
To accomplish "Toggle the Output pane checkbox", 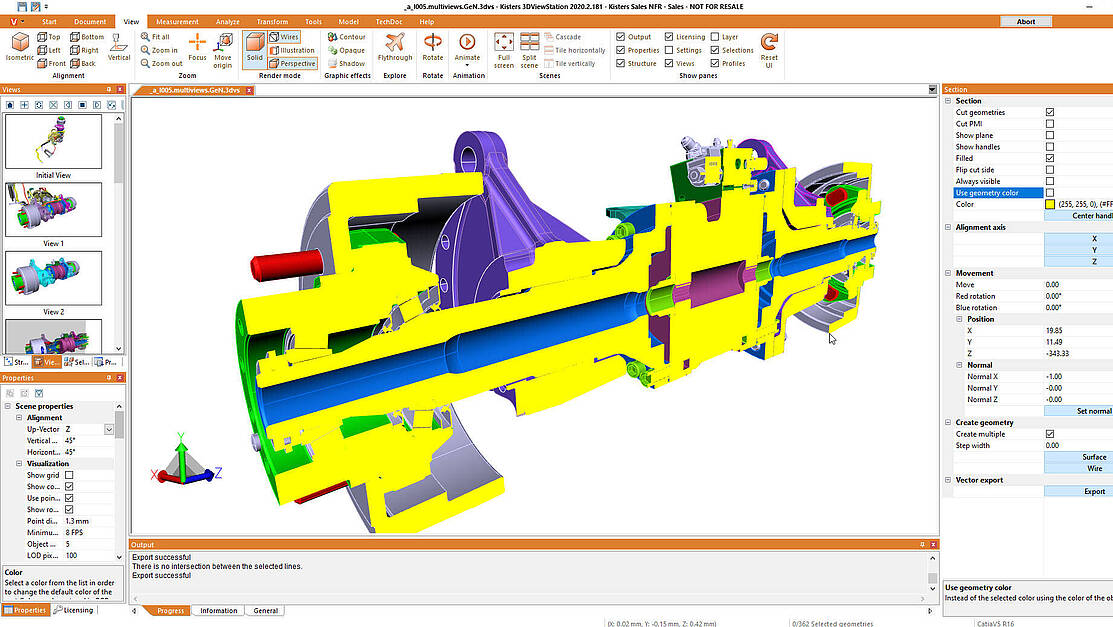I will point(620,37).
